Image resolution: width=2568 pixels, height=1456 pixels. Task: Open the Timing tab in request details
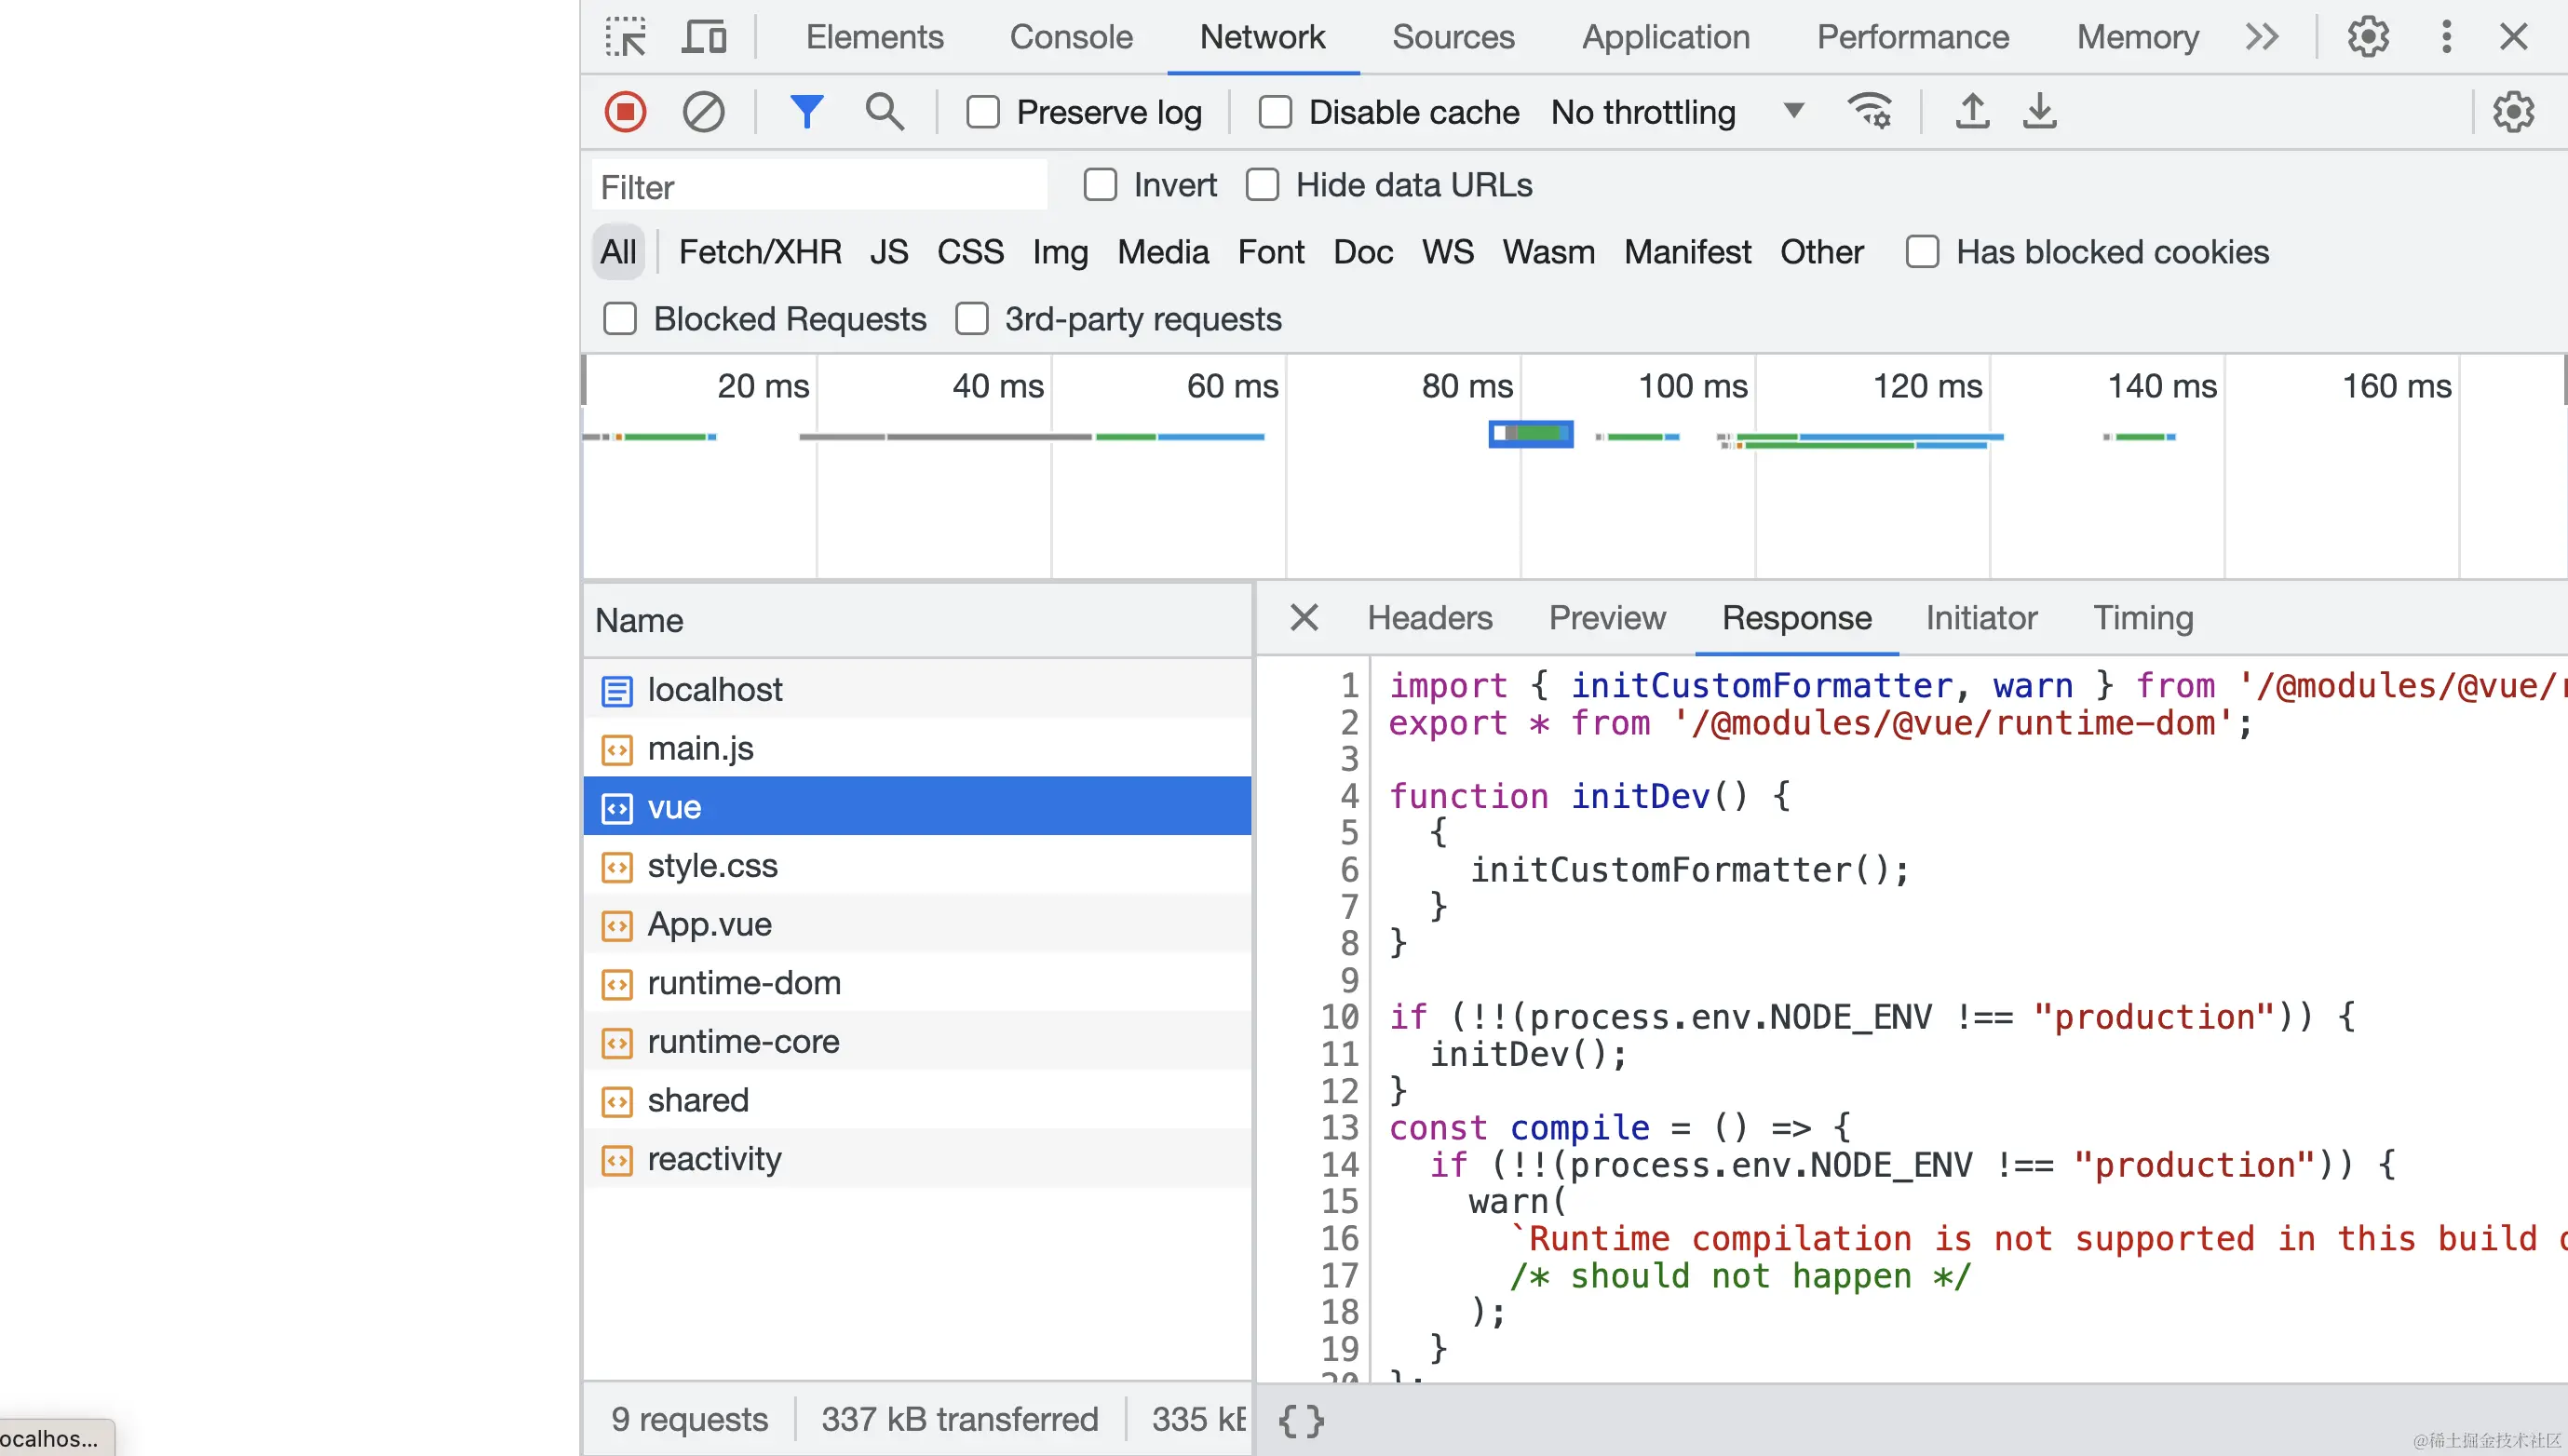click(2143, 618)
